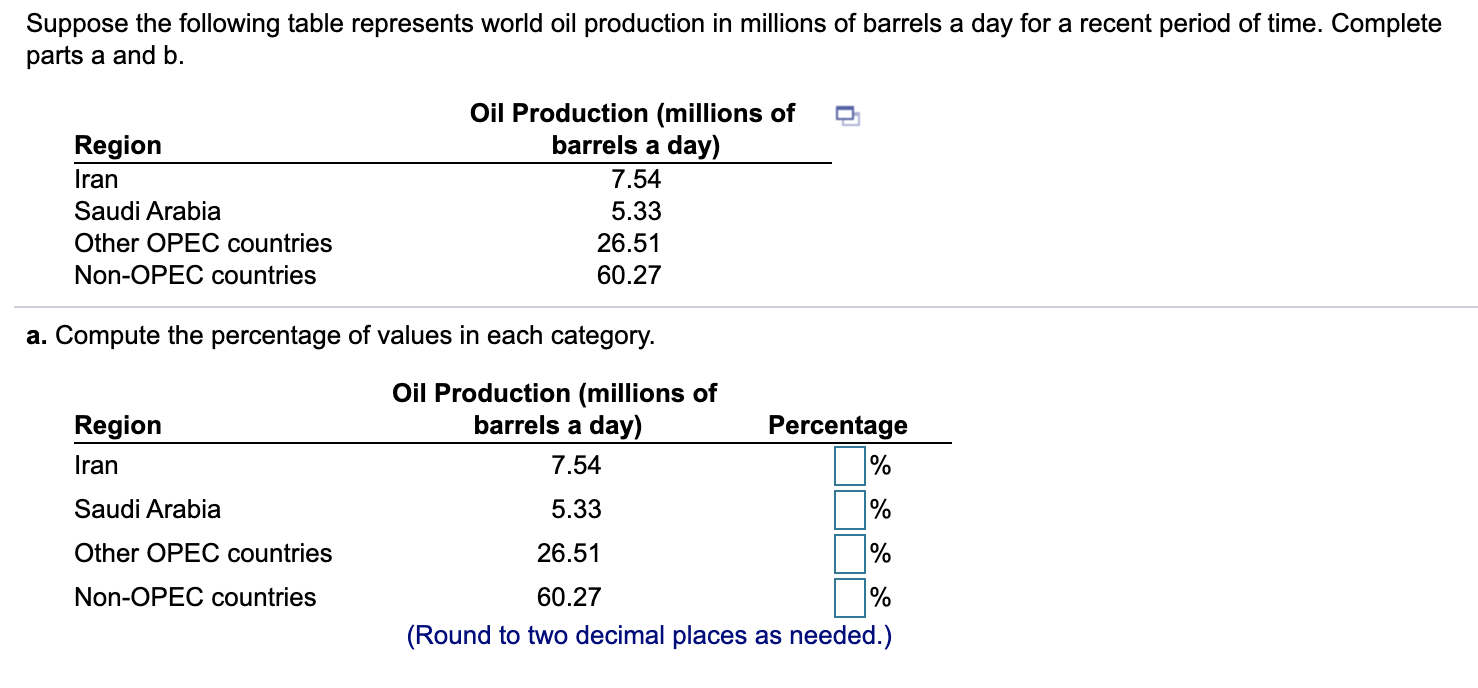Fill in the Iran percentage box

tap(850, 465)
